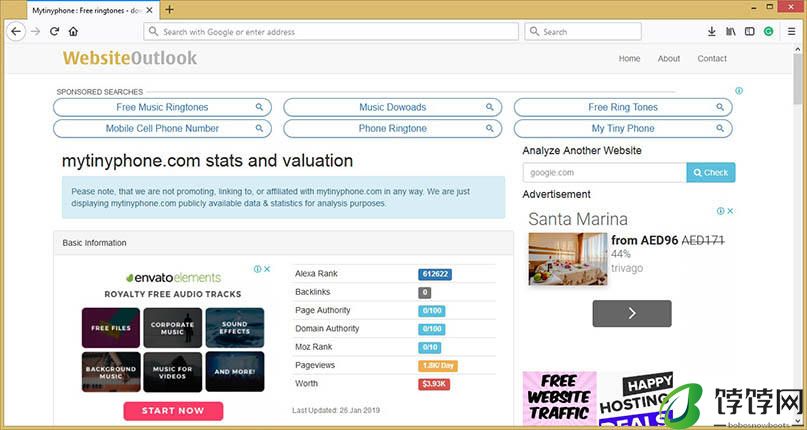Image resolution: width=807 pixels, height=430 pixels.
Task: Click the Pageviews per day badge
Action: pyautogui.click(x=438, y=366)
